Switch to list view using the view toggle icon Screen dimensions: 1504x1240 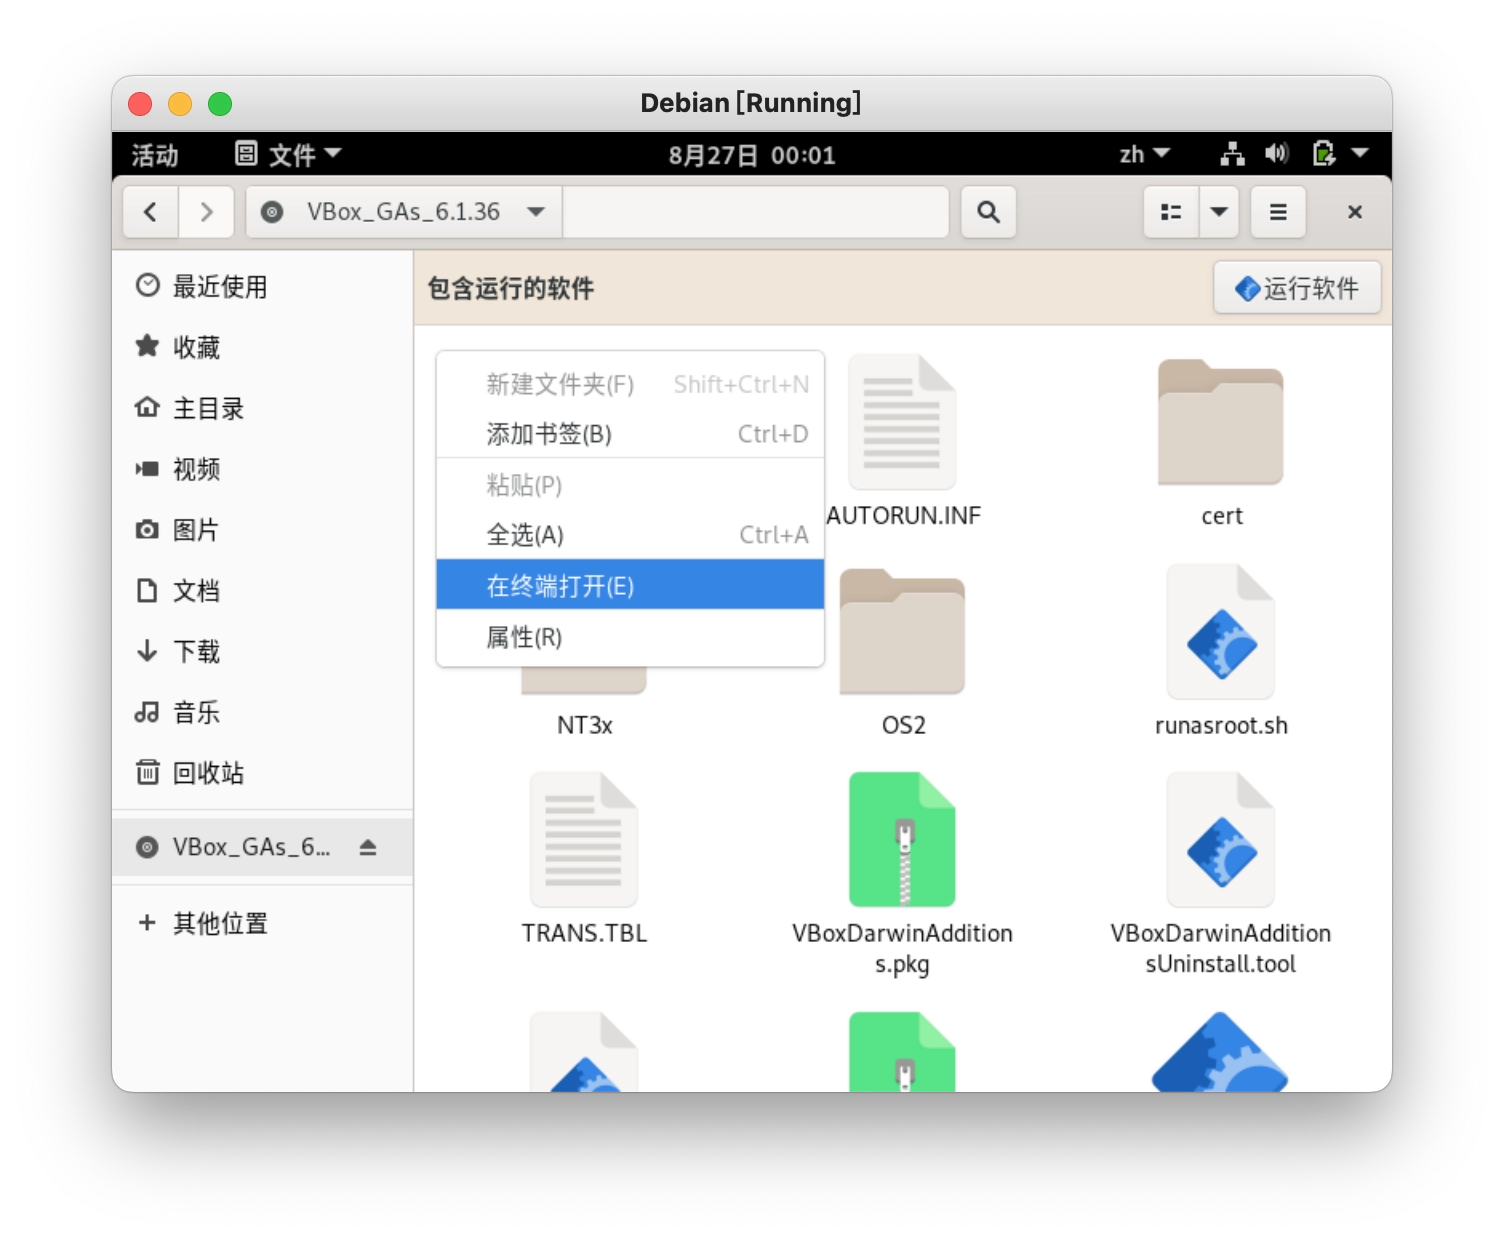pos(1171,212)
